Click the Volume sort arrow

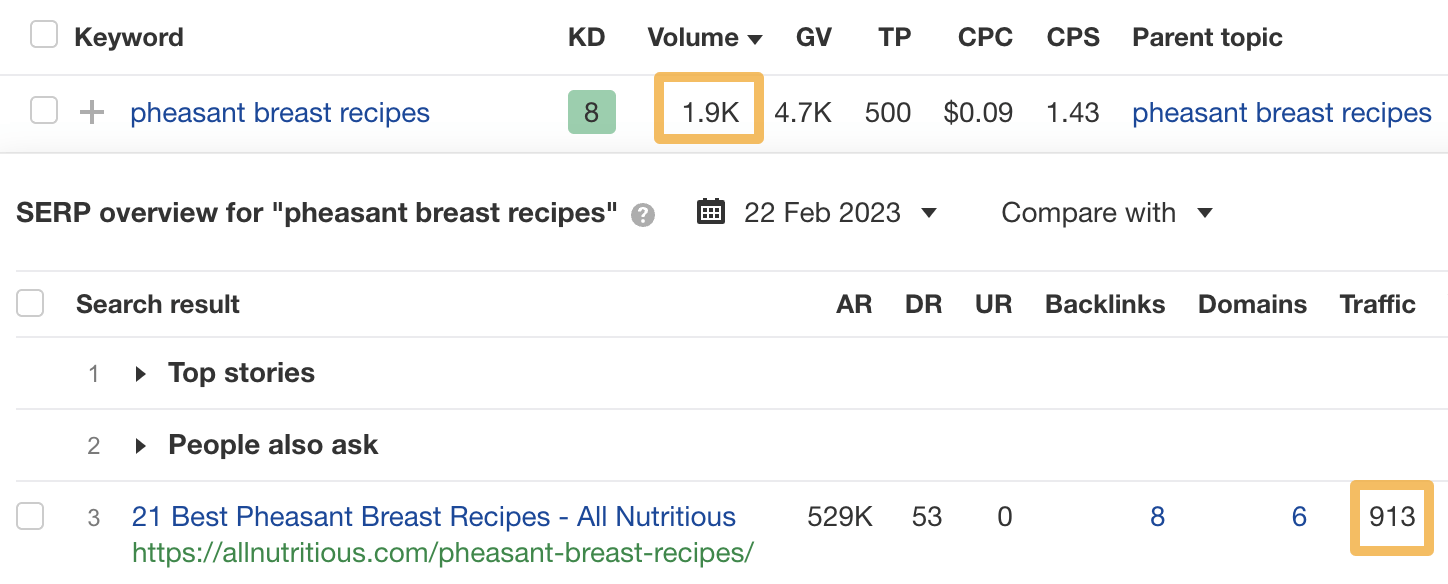click(x=753, y=38)
